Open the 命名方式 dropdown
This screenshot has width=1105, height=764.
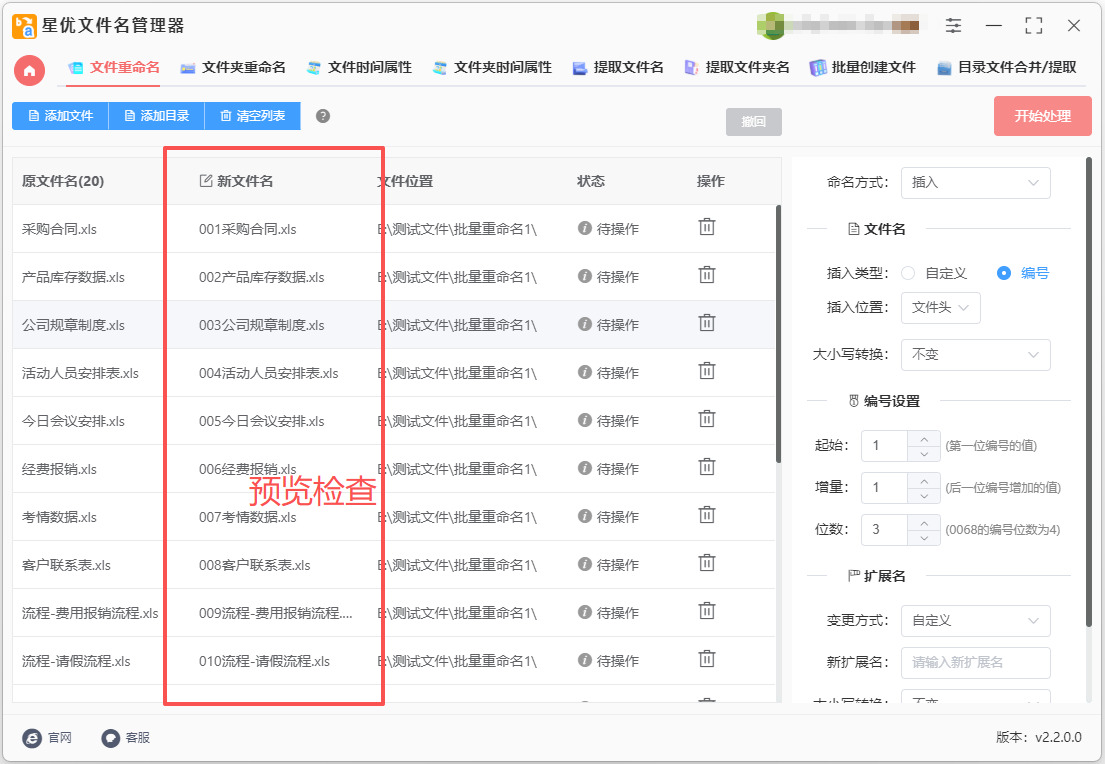975,183
